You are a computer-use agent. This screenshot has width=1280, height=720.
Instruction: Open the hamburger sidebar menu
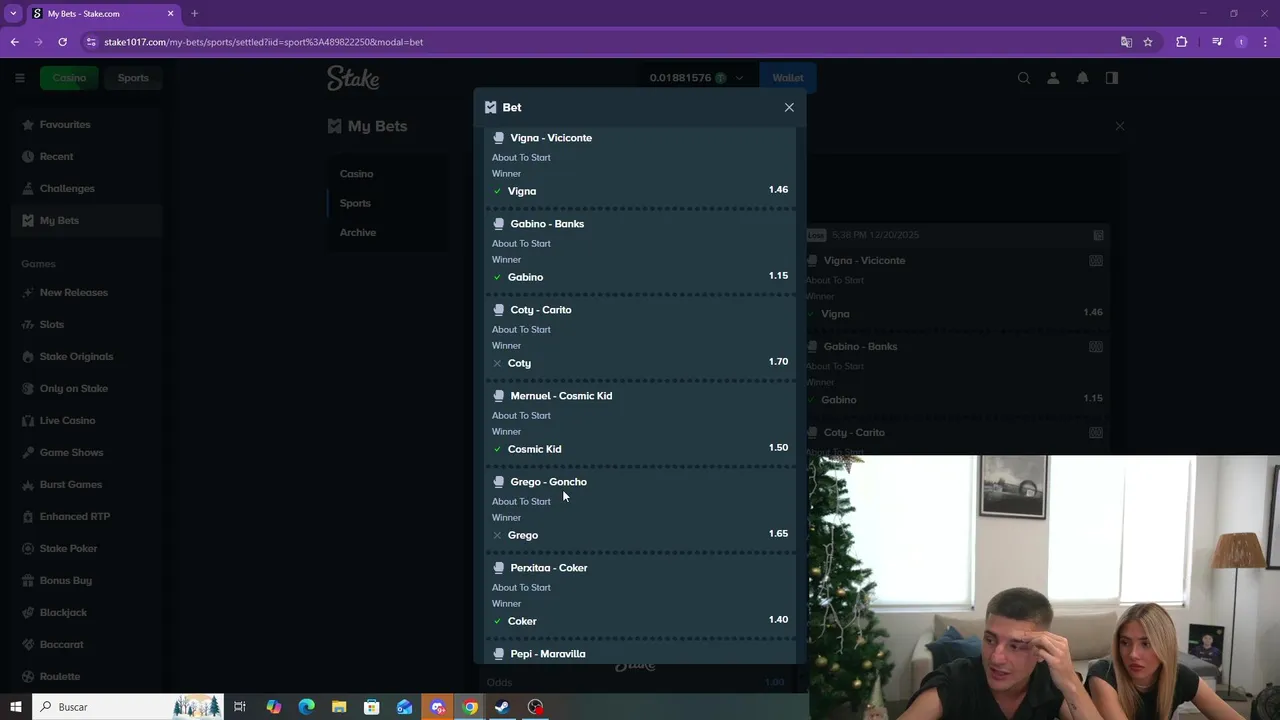pyautogui.click(x=19, y=78)
